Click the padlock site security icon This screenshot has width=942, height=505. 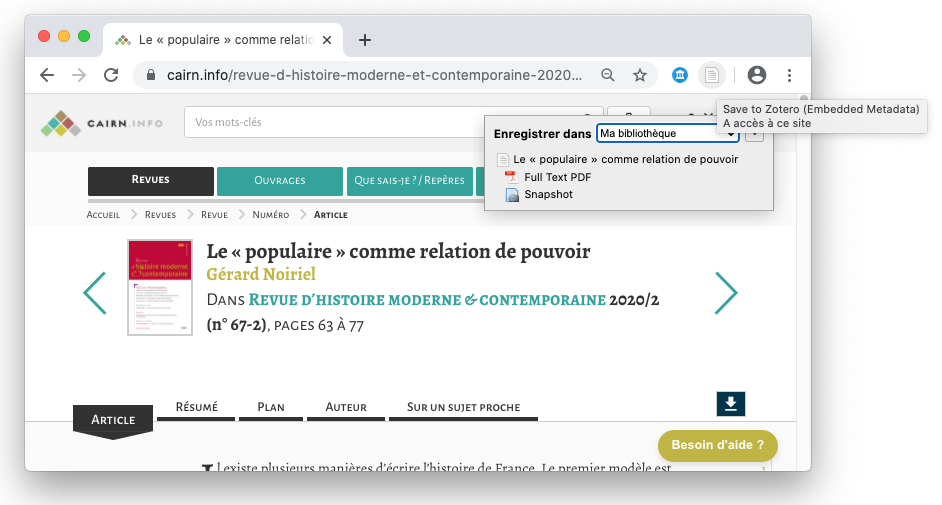[151, 75]
